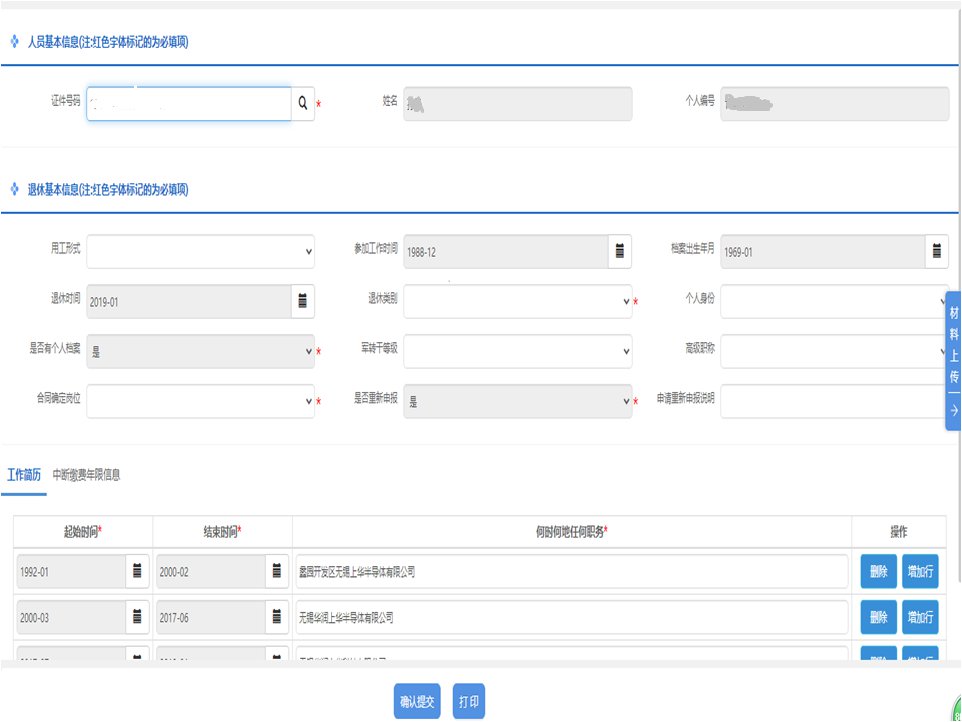Click the 打印 button
The height and width of the screenshot is (722, 962).
[x=468, y=702]
